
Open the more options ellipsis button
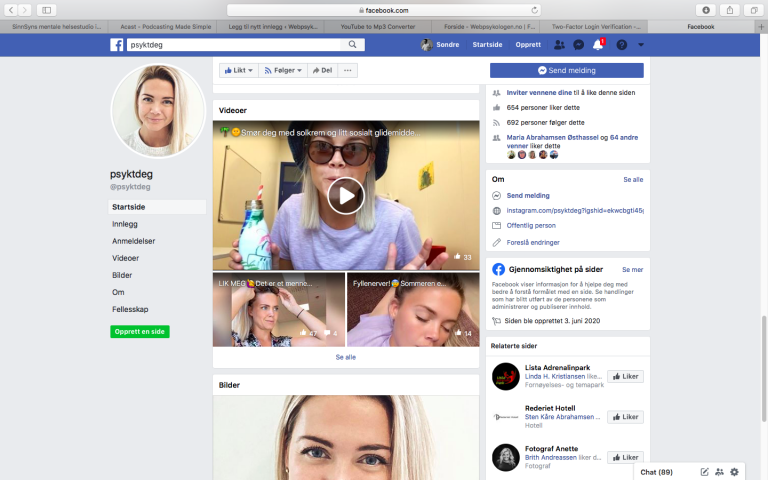point(348,71)
